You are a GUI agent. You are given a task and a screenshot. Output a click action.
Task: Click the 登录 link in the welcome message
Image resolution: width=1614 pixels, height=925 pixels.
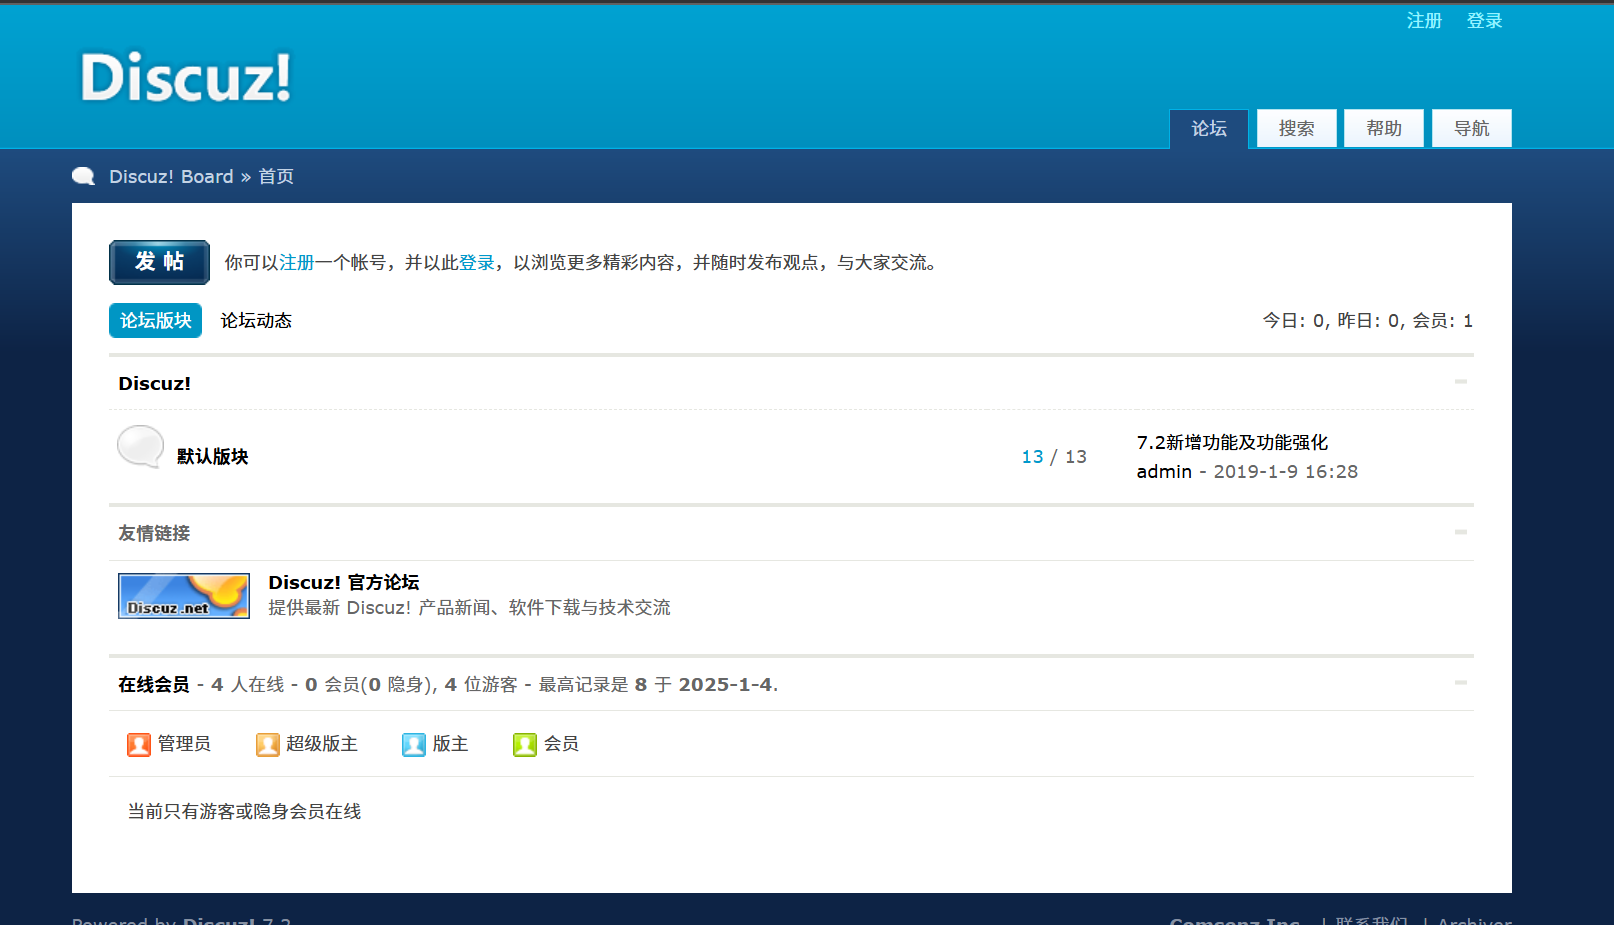pos(477,263)
